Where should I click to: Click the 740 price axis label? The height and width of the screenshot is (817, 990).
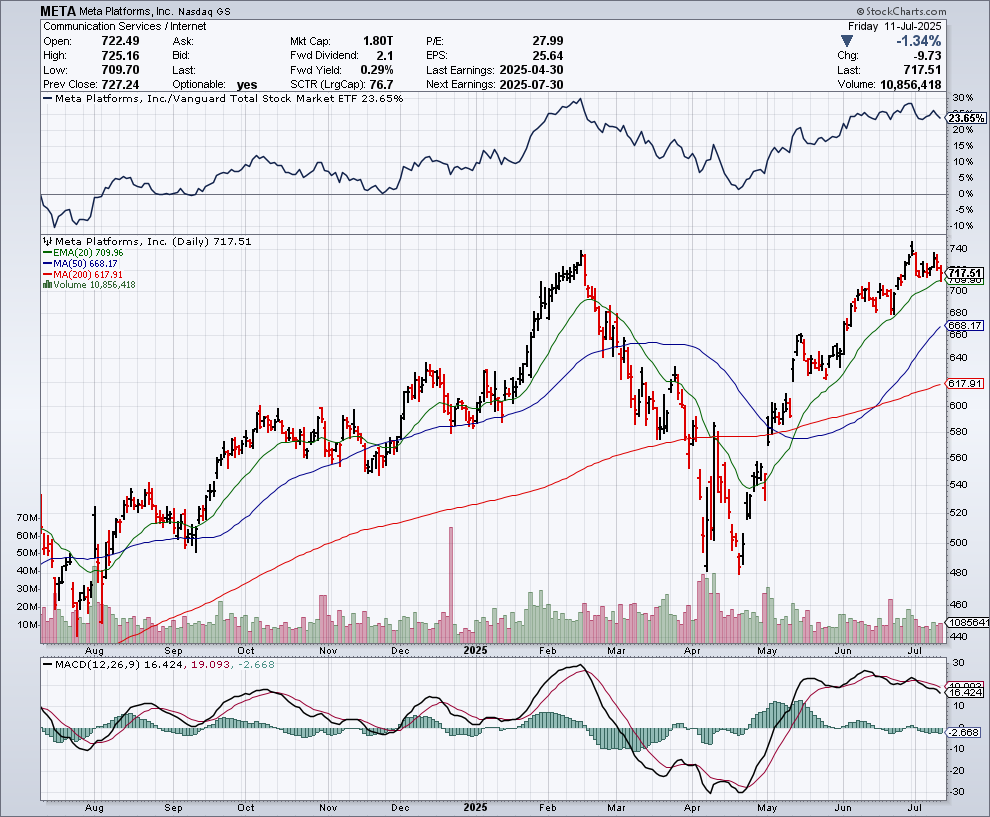point(958,248)
